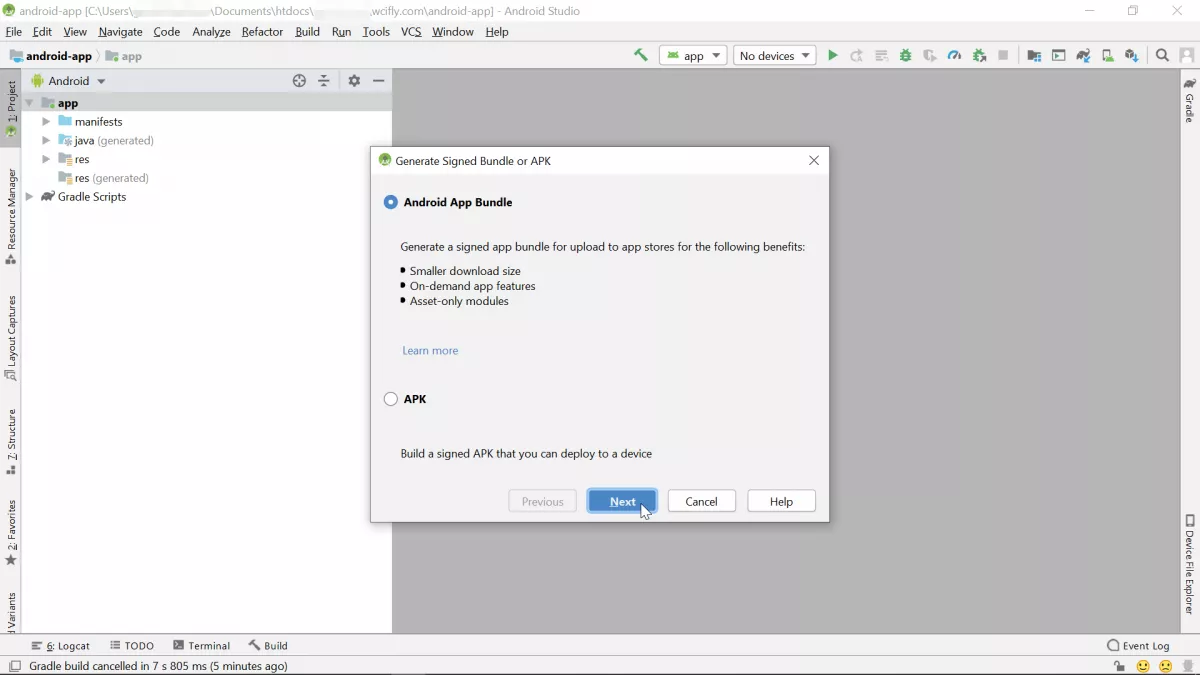Open the Event Log tool window
This screenshot has width=1200, height=675.
[1138, 646]
